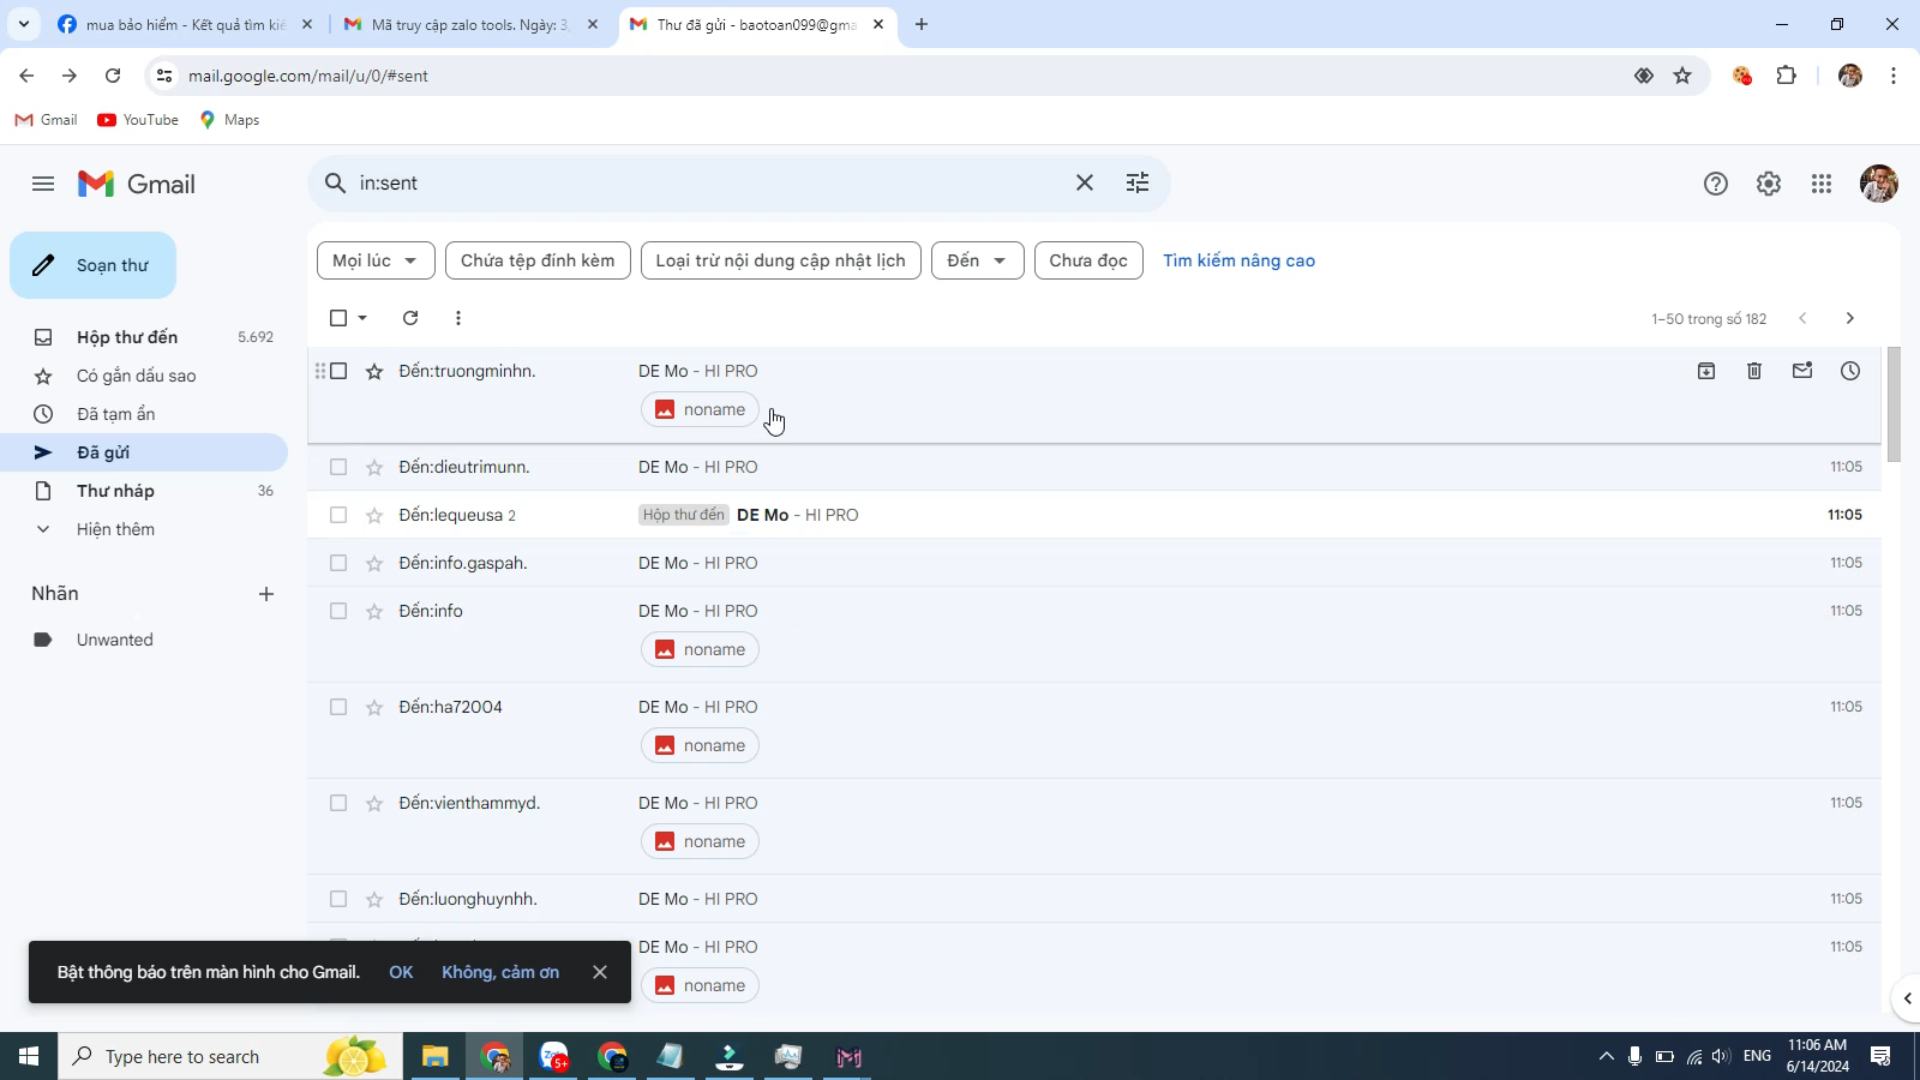Show search options filter icon
The image size is (1920, 1080).
tap(1137, 183)
